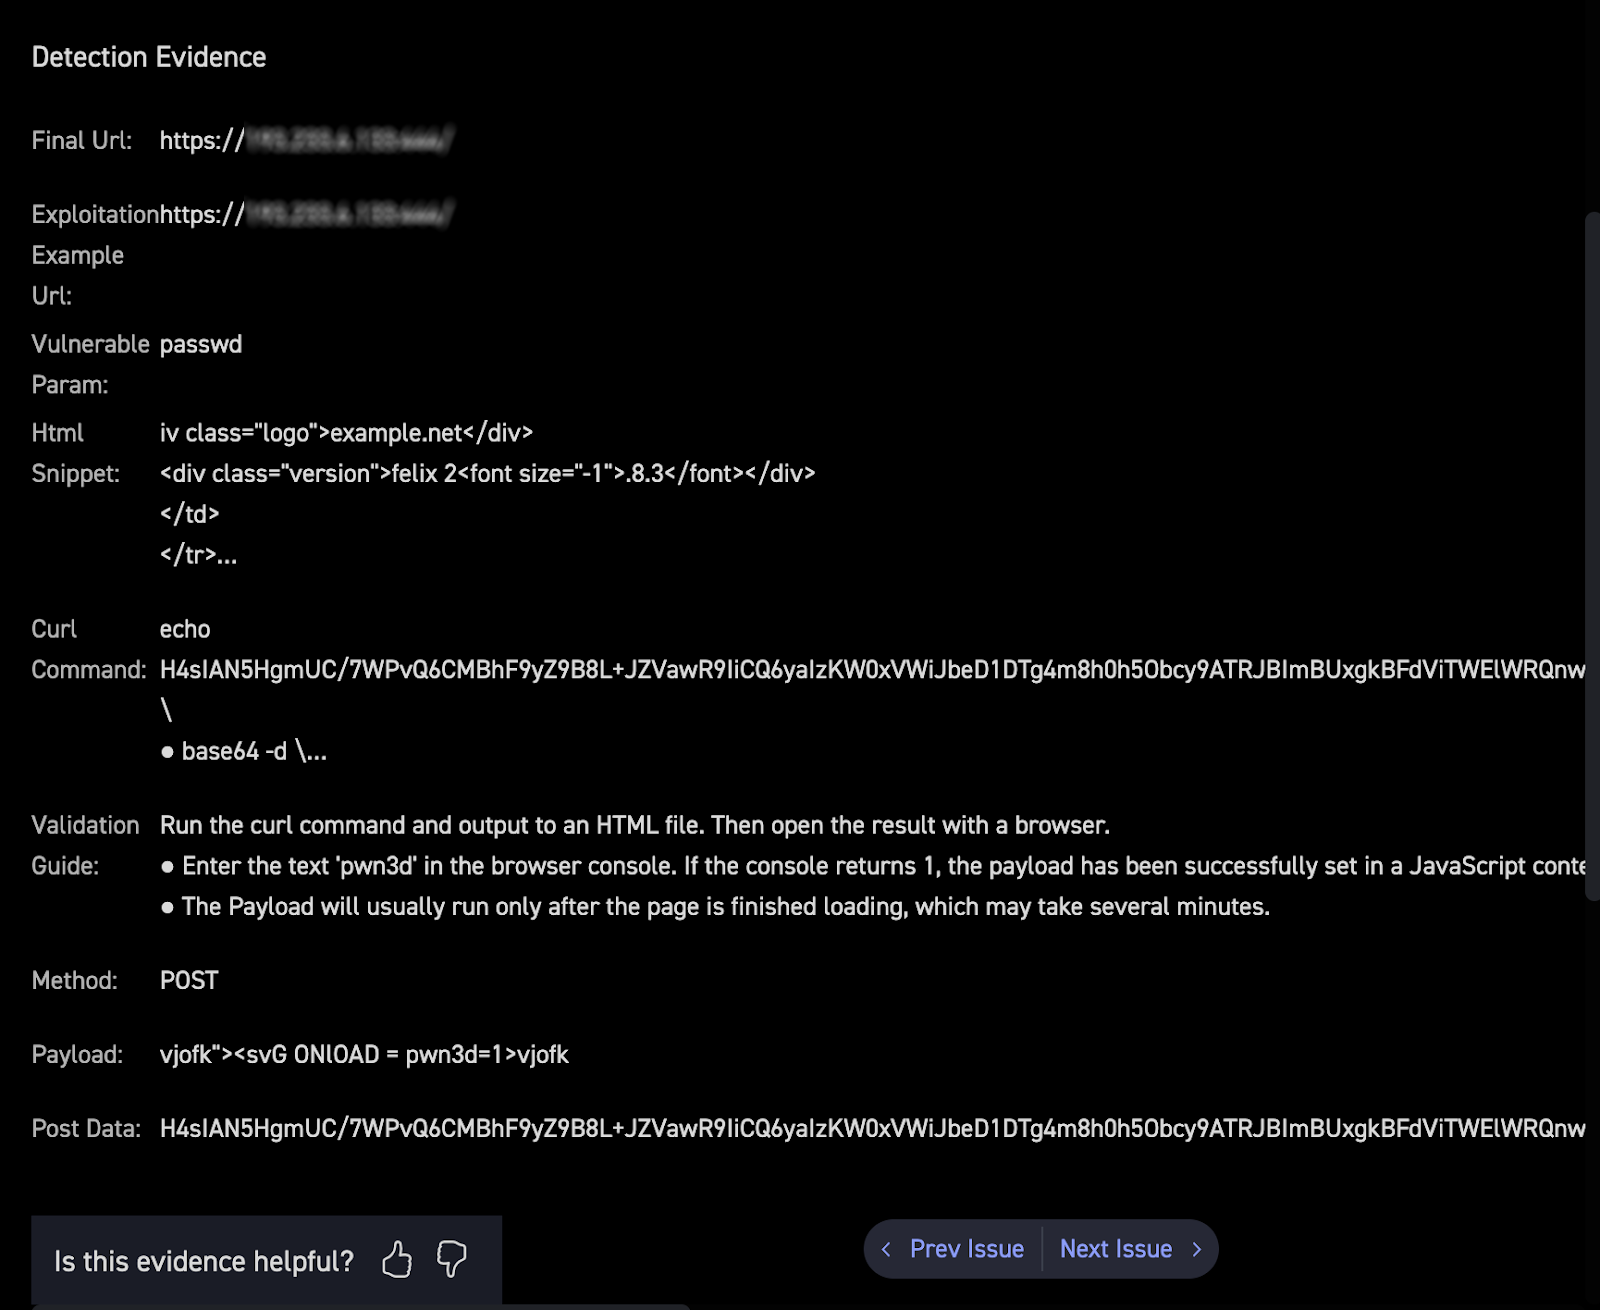
Task: Navigate to the previous issue
Action: [966, 1248]
